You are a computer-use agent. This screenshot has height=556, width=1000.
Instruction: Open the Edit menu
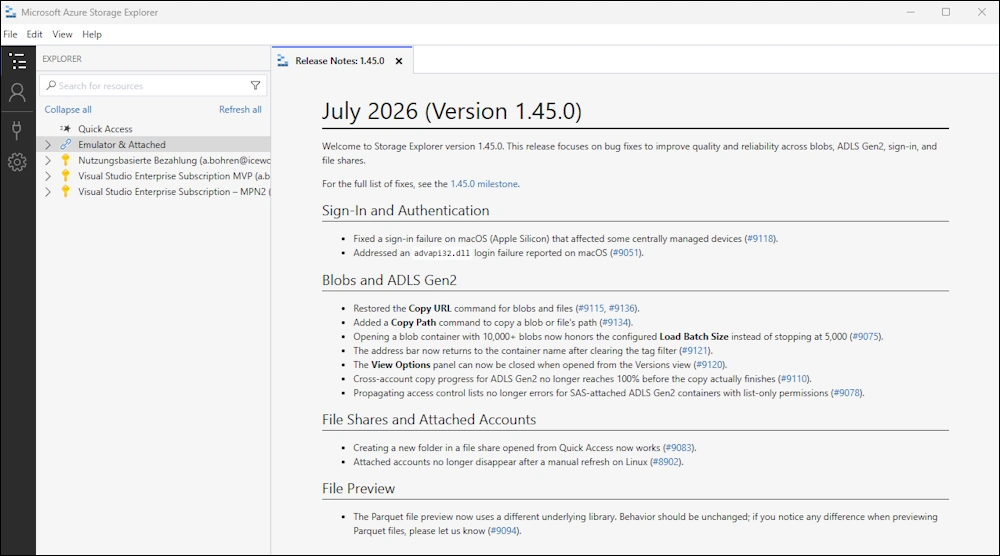click(34, 34)
